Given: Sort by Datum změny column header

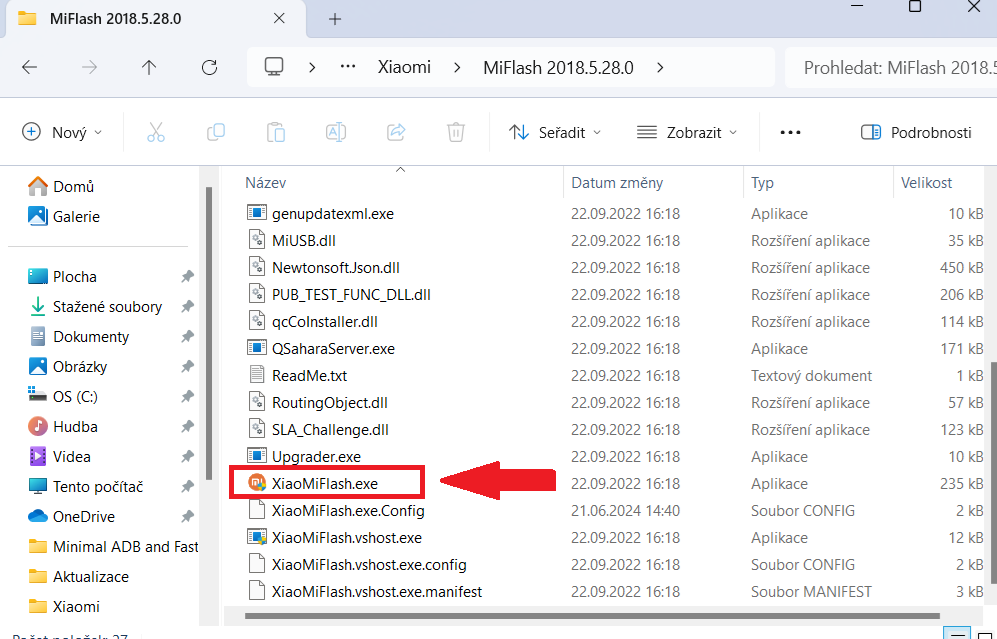Looking at the screenshot, I should (616, 183).
